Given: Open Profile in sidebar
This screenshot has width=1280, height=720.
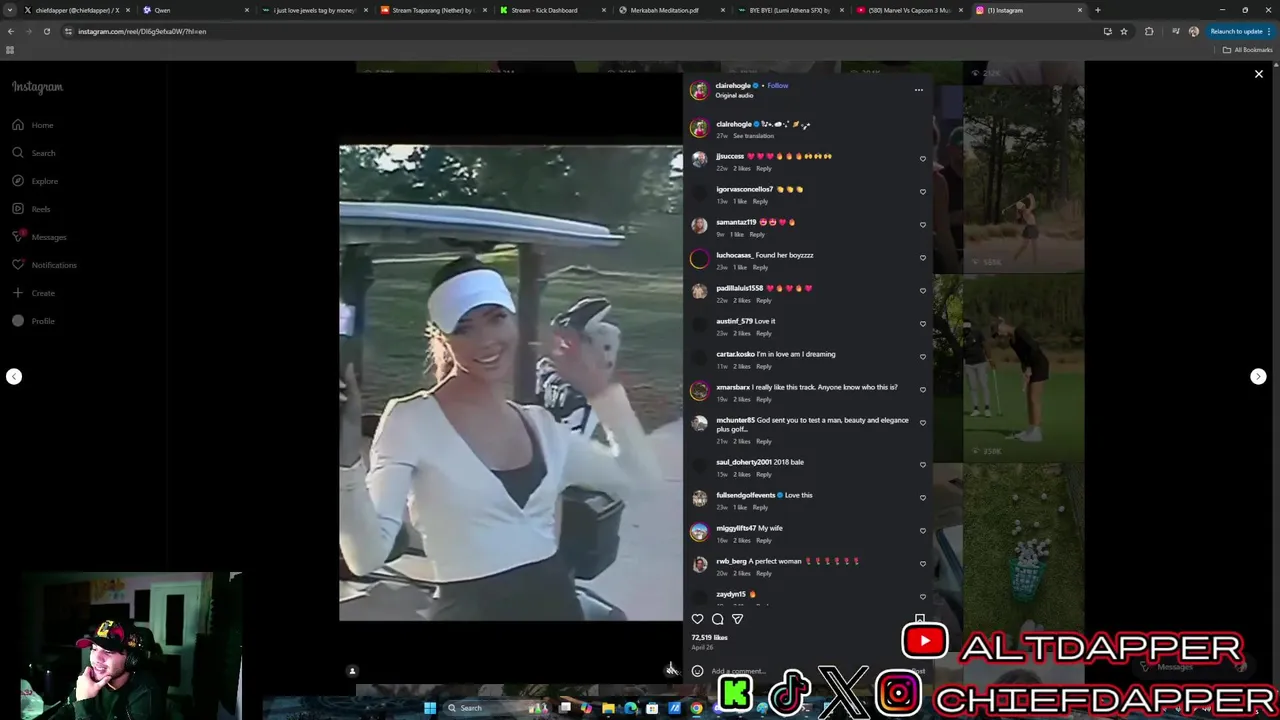Looking at the screenshot, I should tap(33, 321).
